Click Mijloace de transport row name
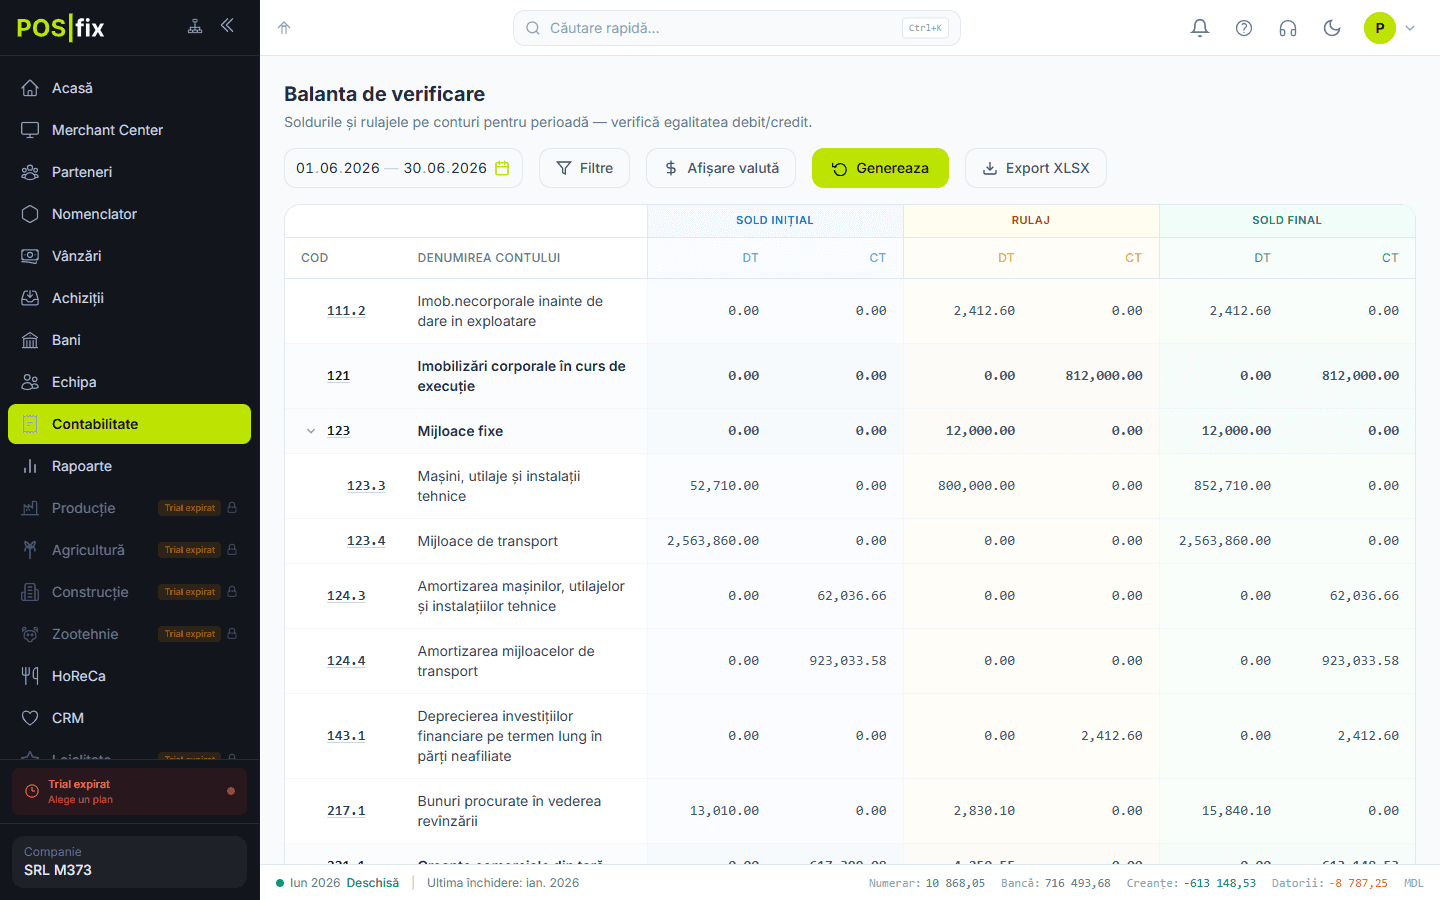Viewport: 1440px width, 900px height. pos(488,541)
